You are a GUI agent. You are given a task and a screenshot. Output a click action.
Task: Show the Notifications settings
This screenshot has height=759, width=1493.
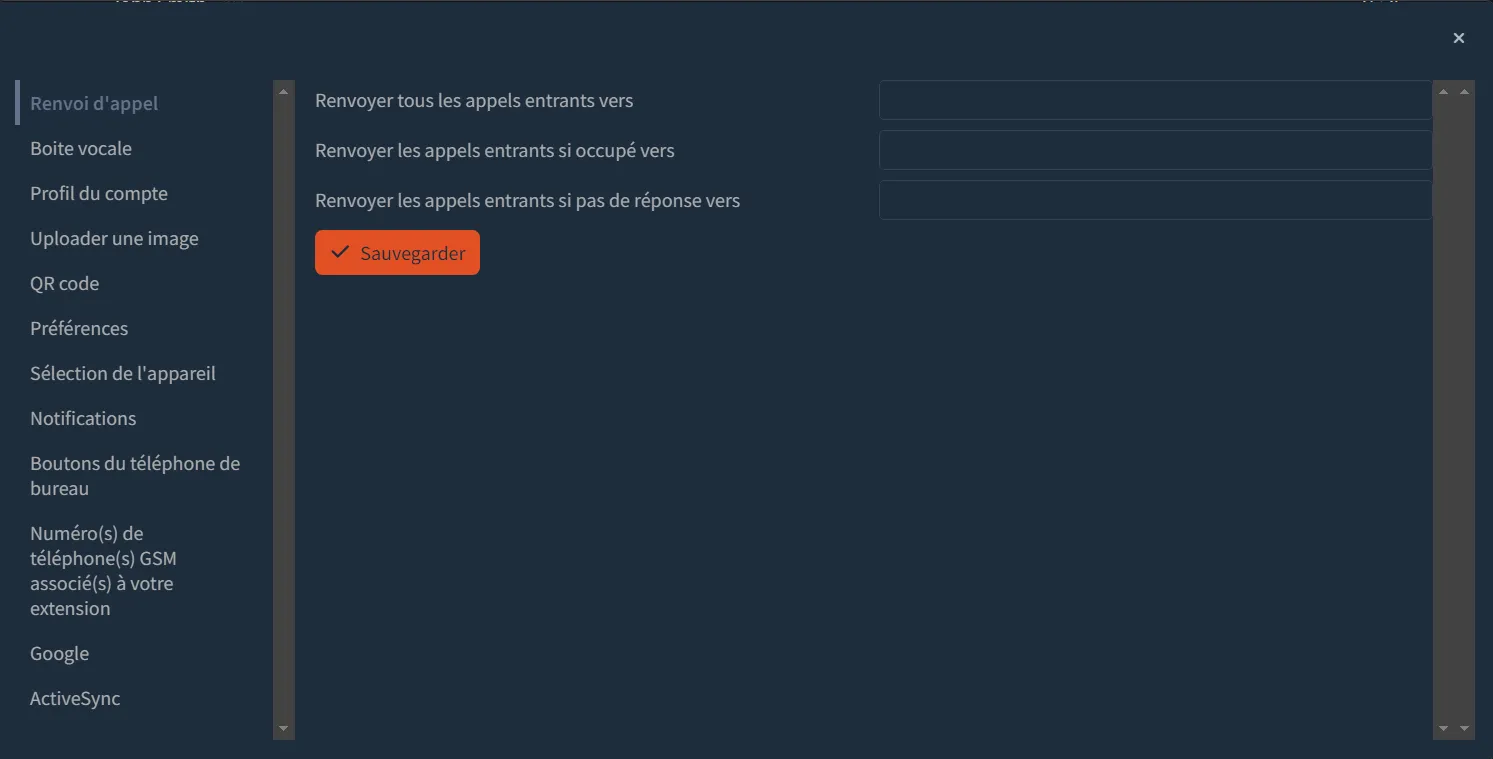pyautogui.click(x=83, y=418)
